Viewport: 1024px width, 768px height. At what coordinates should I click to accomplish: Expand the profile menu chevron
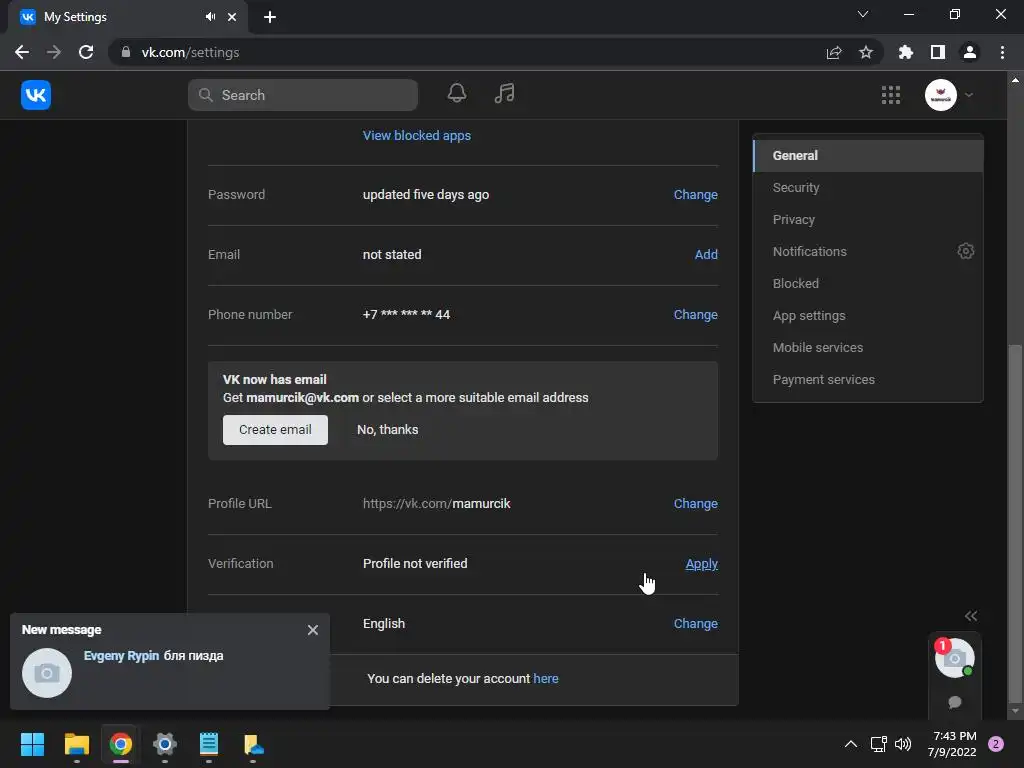click(x=969, y=95)
